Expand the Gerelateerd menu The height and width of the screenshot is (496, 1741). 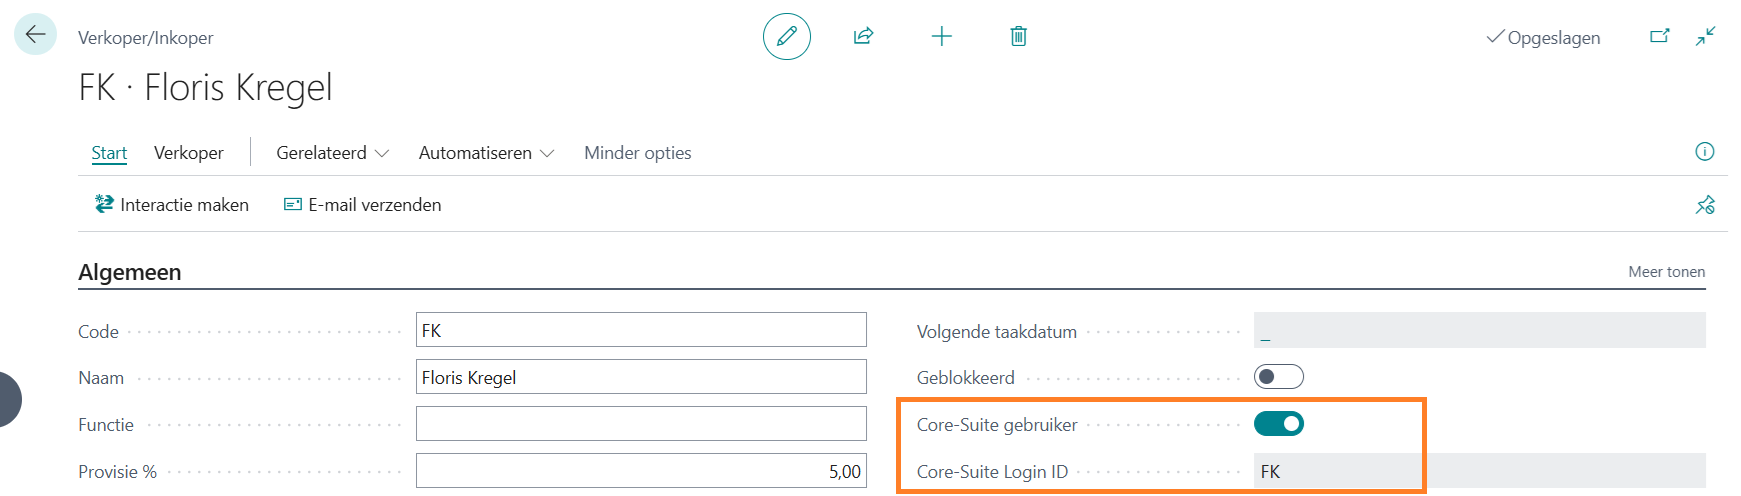click(332, 153)
